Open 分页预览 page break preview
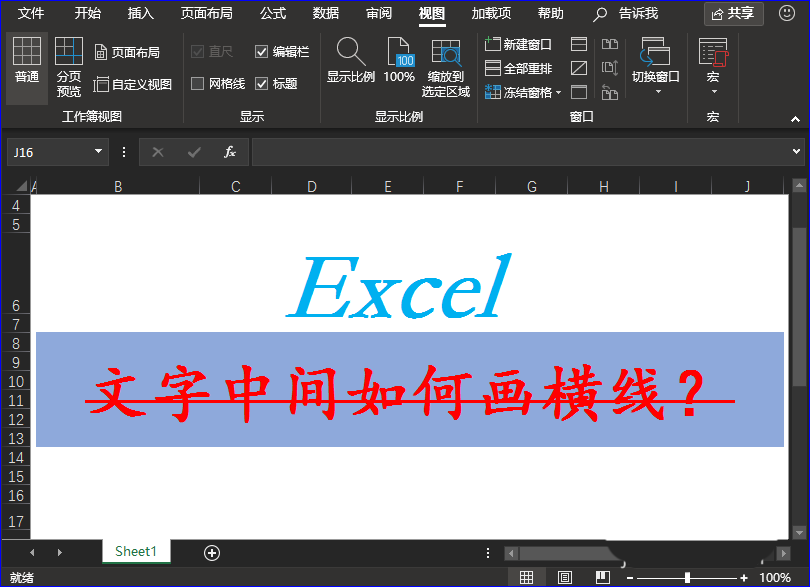 [x=69, y=67]
